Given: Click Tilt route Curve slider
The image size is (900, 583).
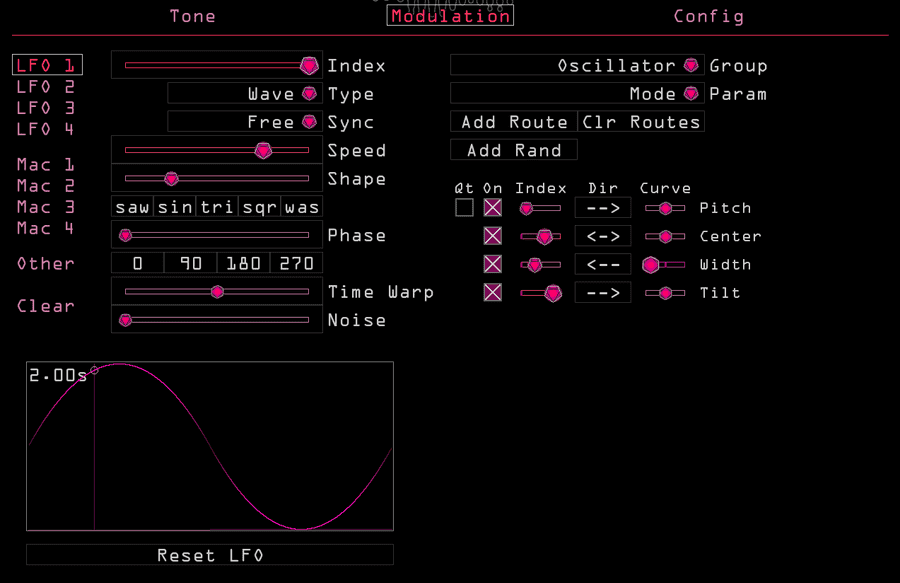Looking at the screenshot, I should (665, 293).
